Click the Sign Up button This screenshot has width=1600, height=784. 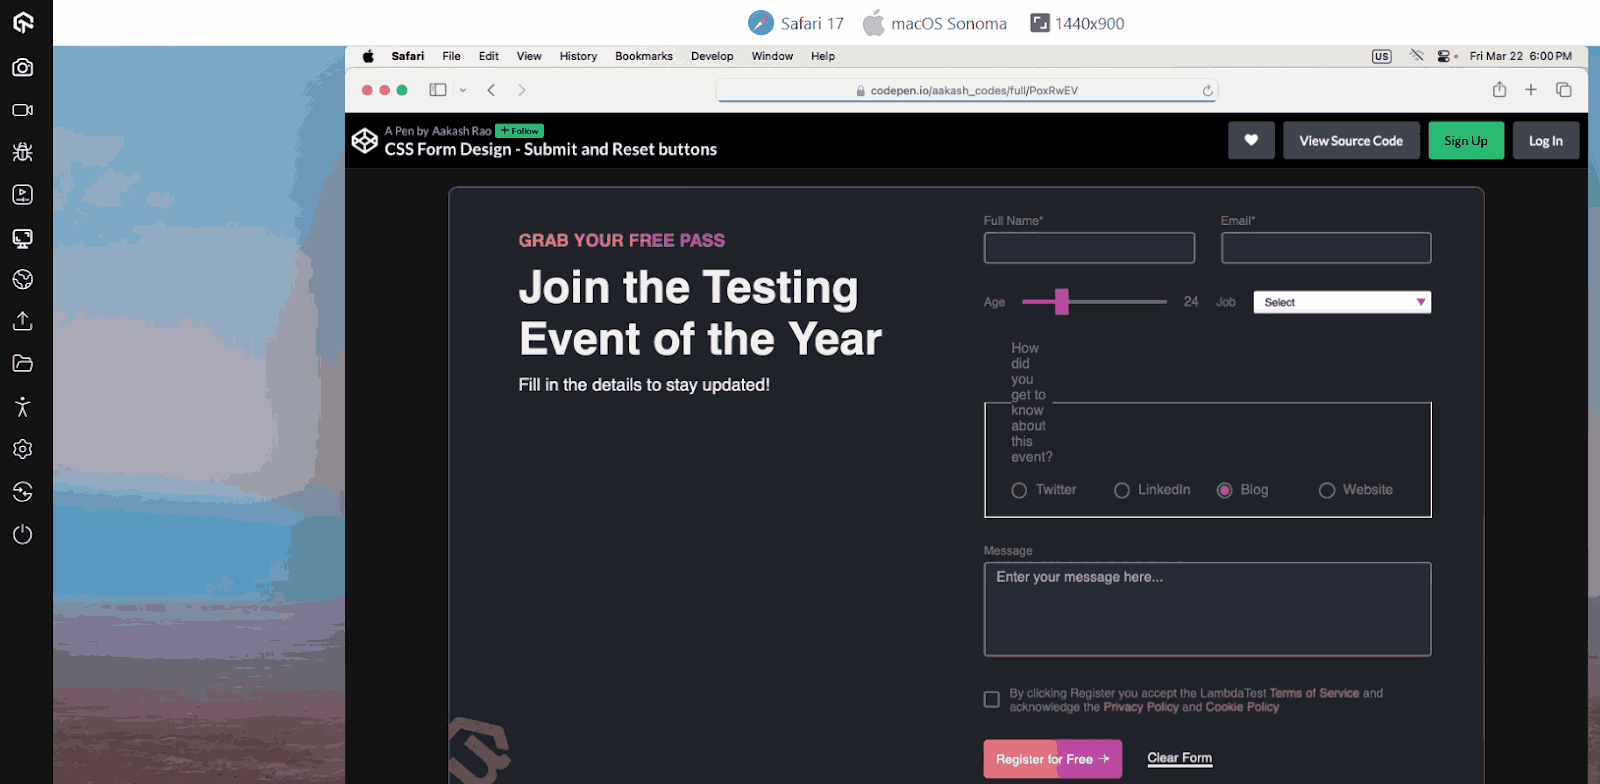(x=1465, y=141)
